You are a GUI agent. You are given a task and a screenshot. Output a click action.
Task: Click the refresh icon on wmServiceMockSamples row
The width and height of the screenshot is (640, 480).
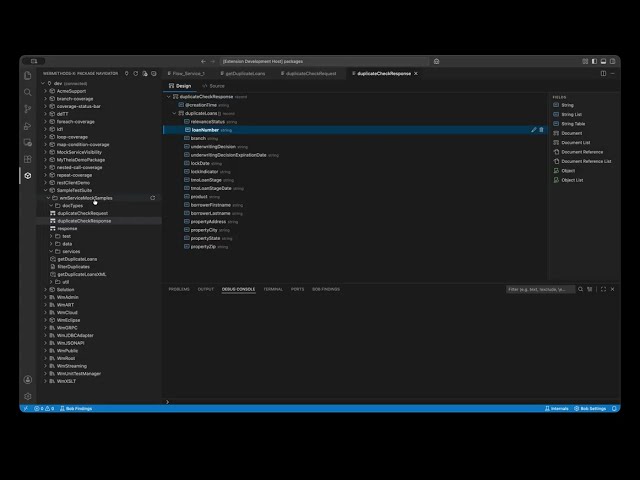pos(153,198)
